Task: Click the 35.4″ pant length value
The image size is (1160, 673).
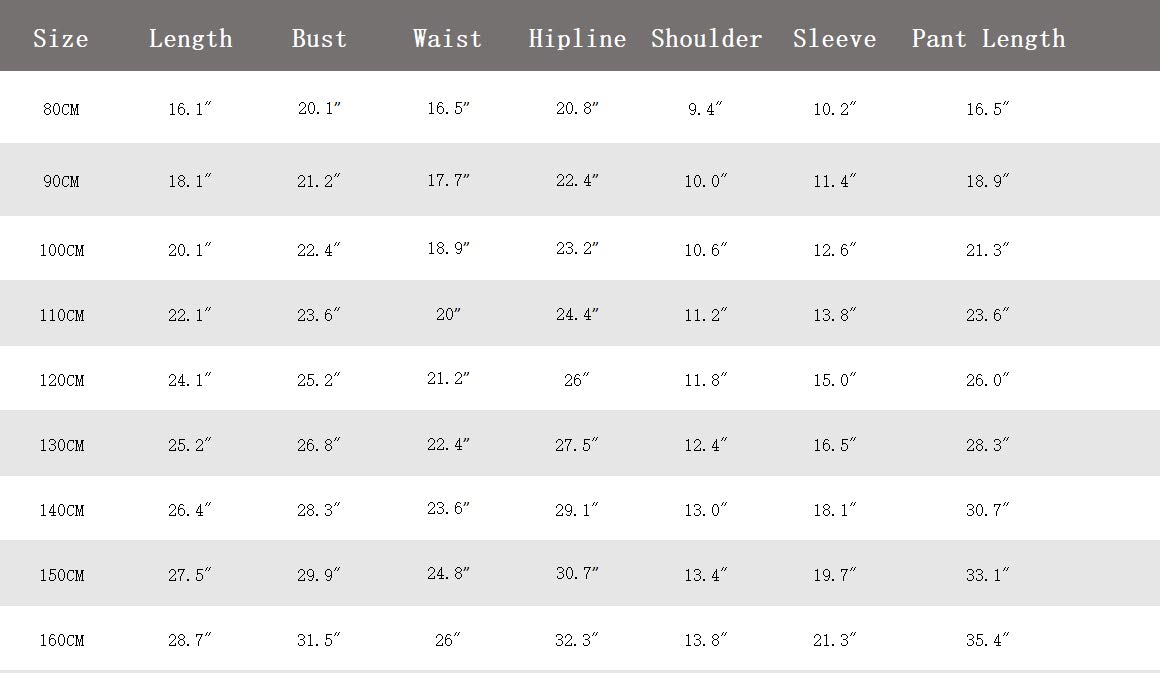Action: click(988, 640)
